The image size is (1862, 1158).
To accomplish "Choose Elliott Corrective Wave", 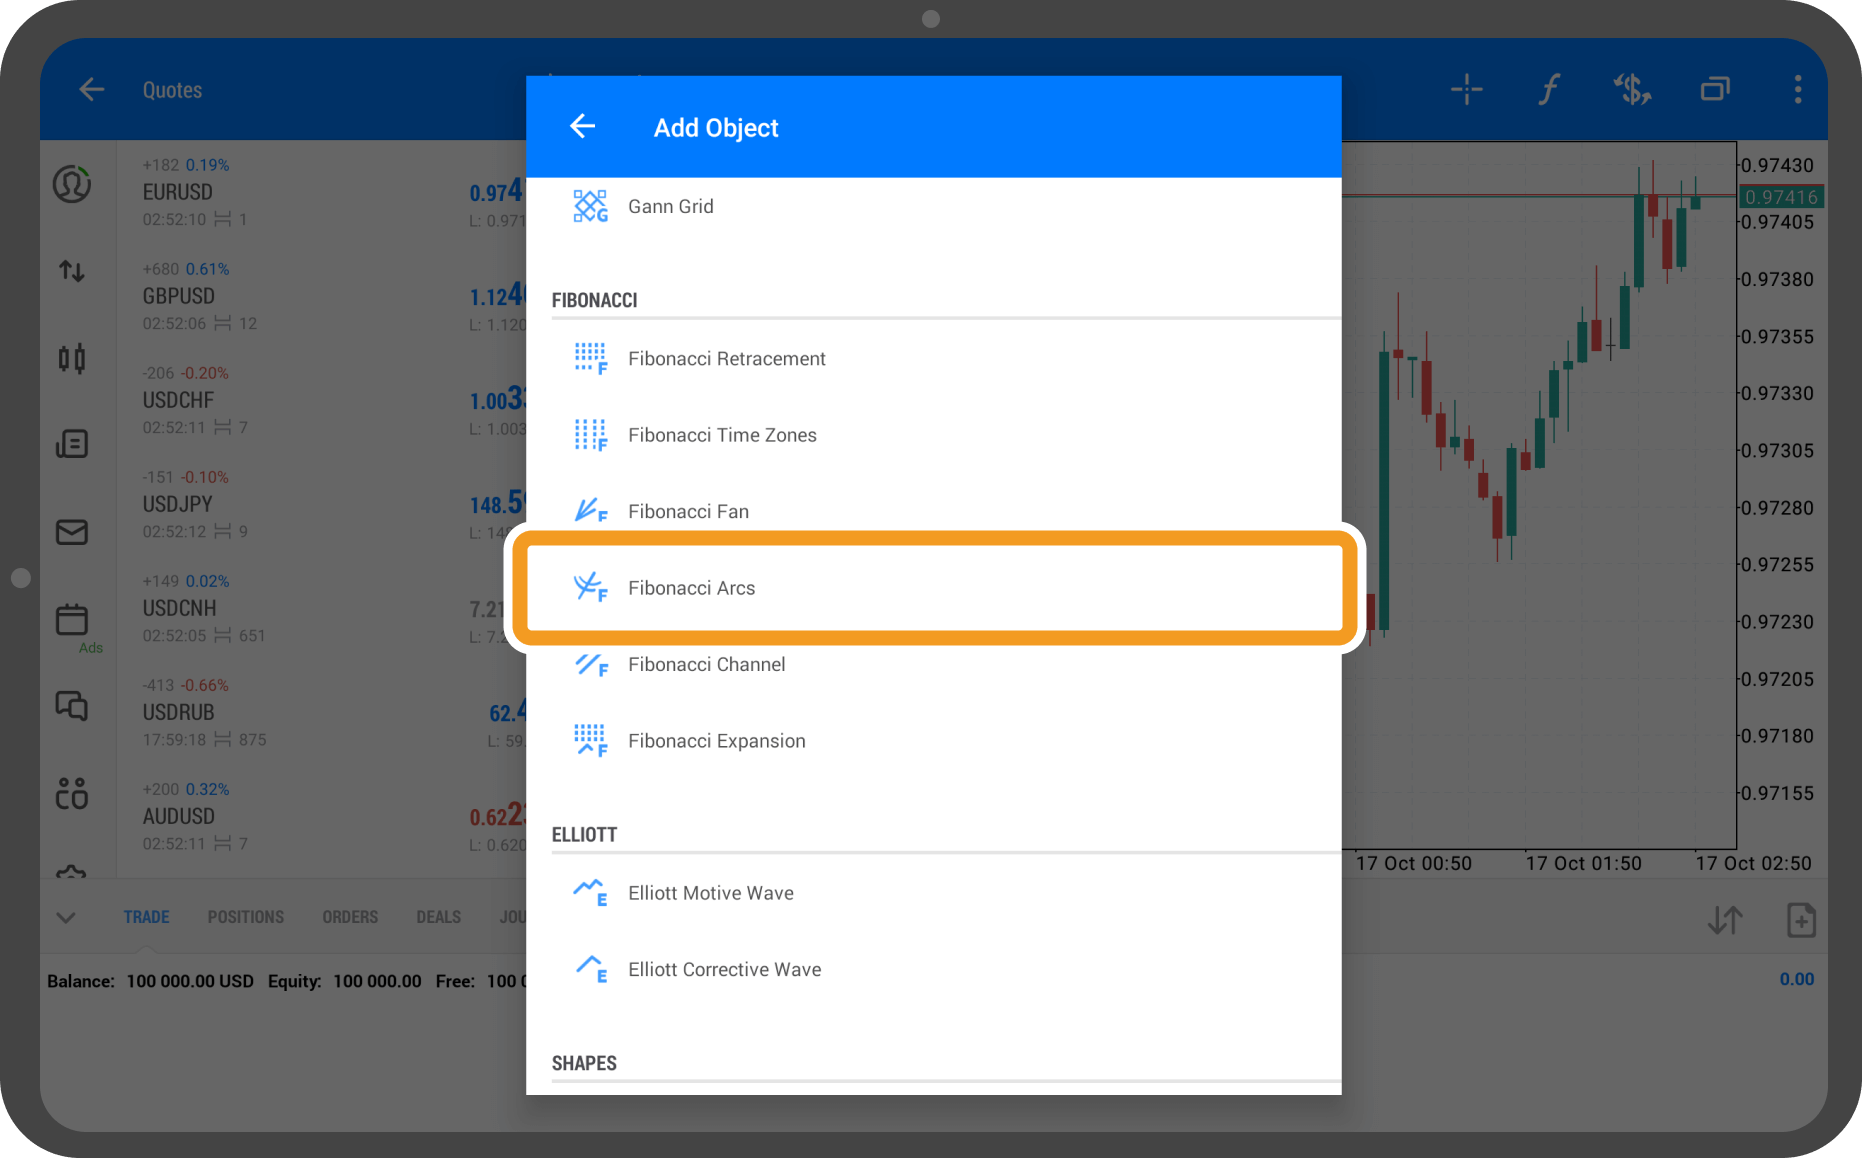I will tap(724, 970).
